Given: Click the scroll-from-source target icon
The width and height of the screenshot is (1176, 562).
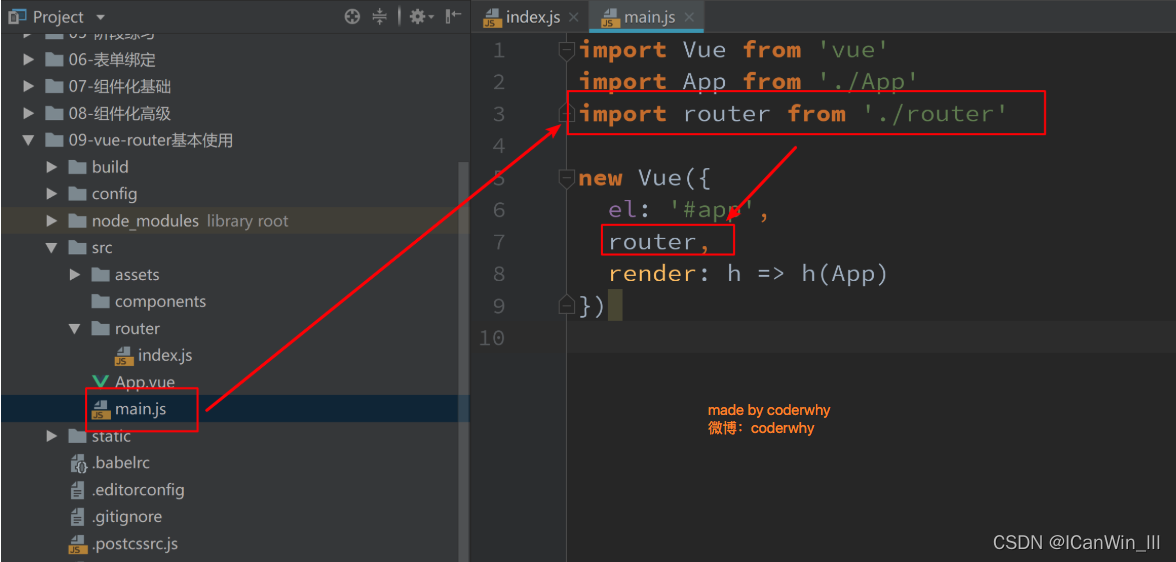Looking at the screenshot, I should pos(352,17).
